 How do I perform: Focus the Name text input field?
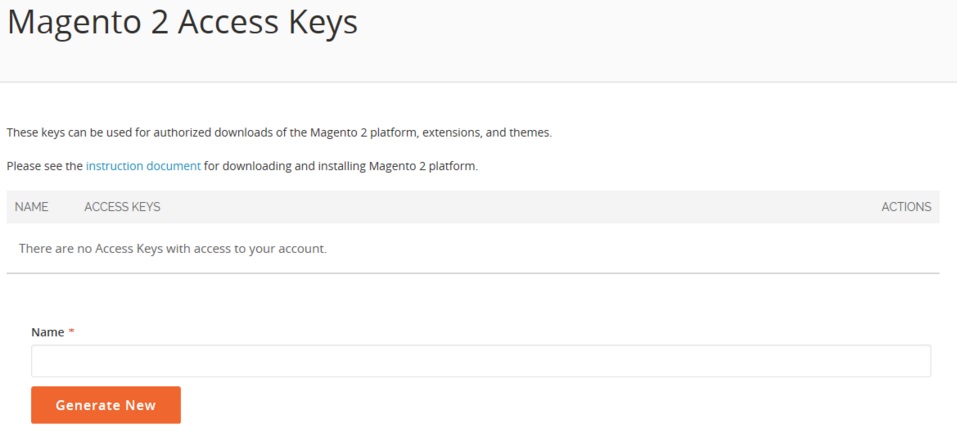(x=481, y=361)
